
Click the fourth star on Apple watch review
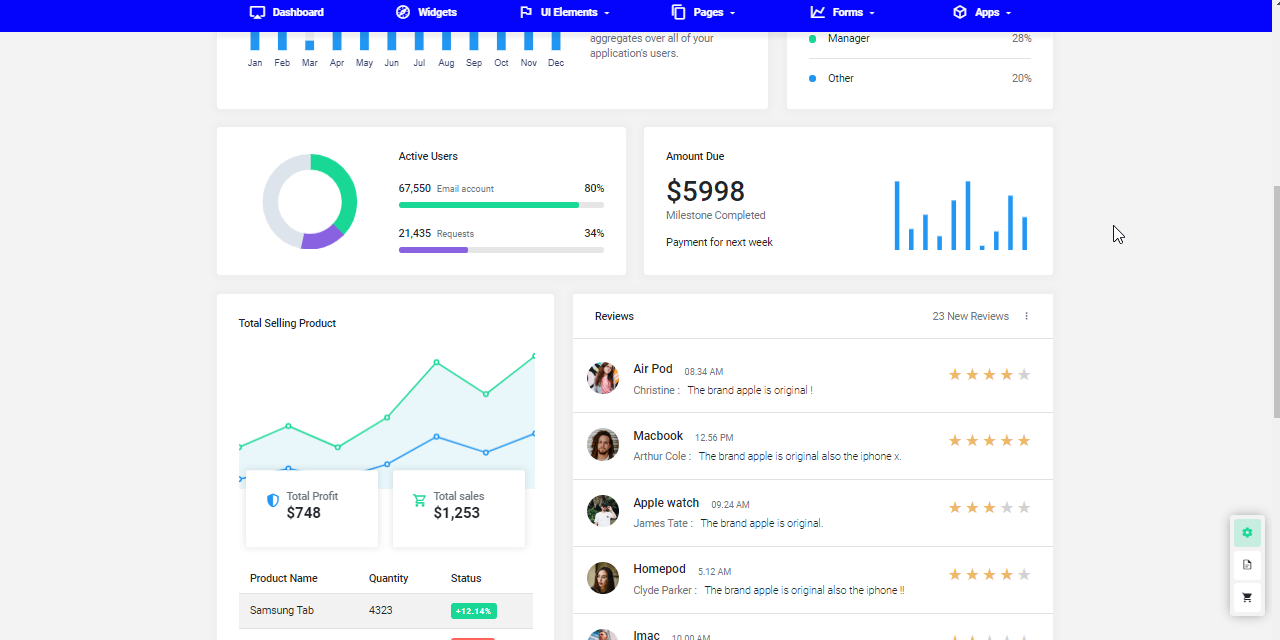(1007, 508)
